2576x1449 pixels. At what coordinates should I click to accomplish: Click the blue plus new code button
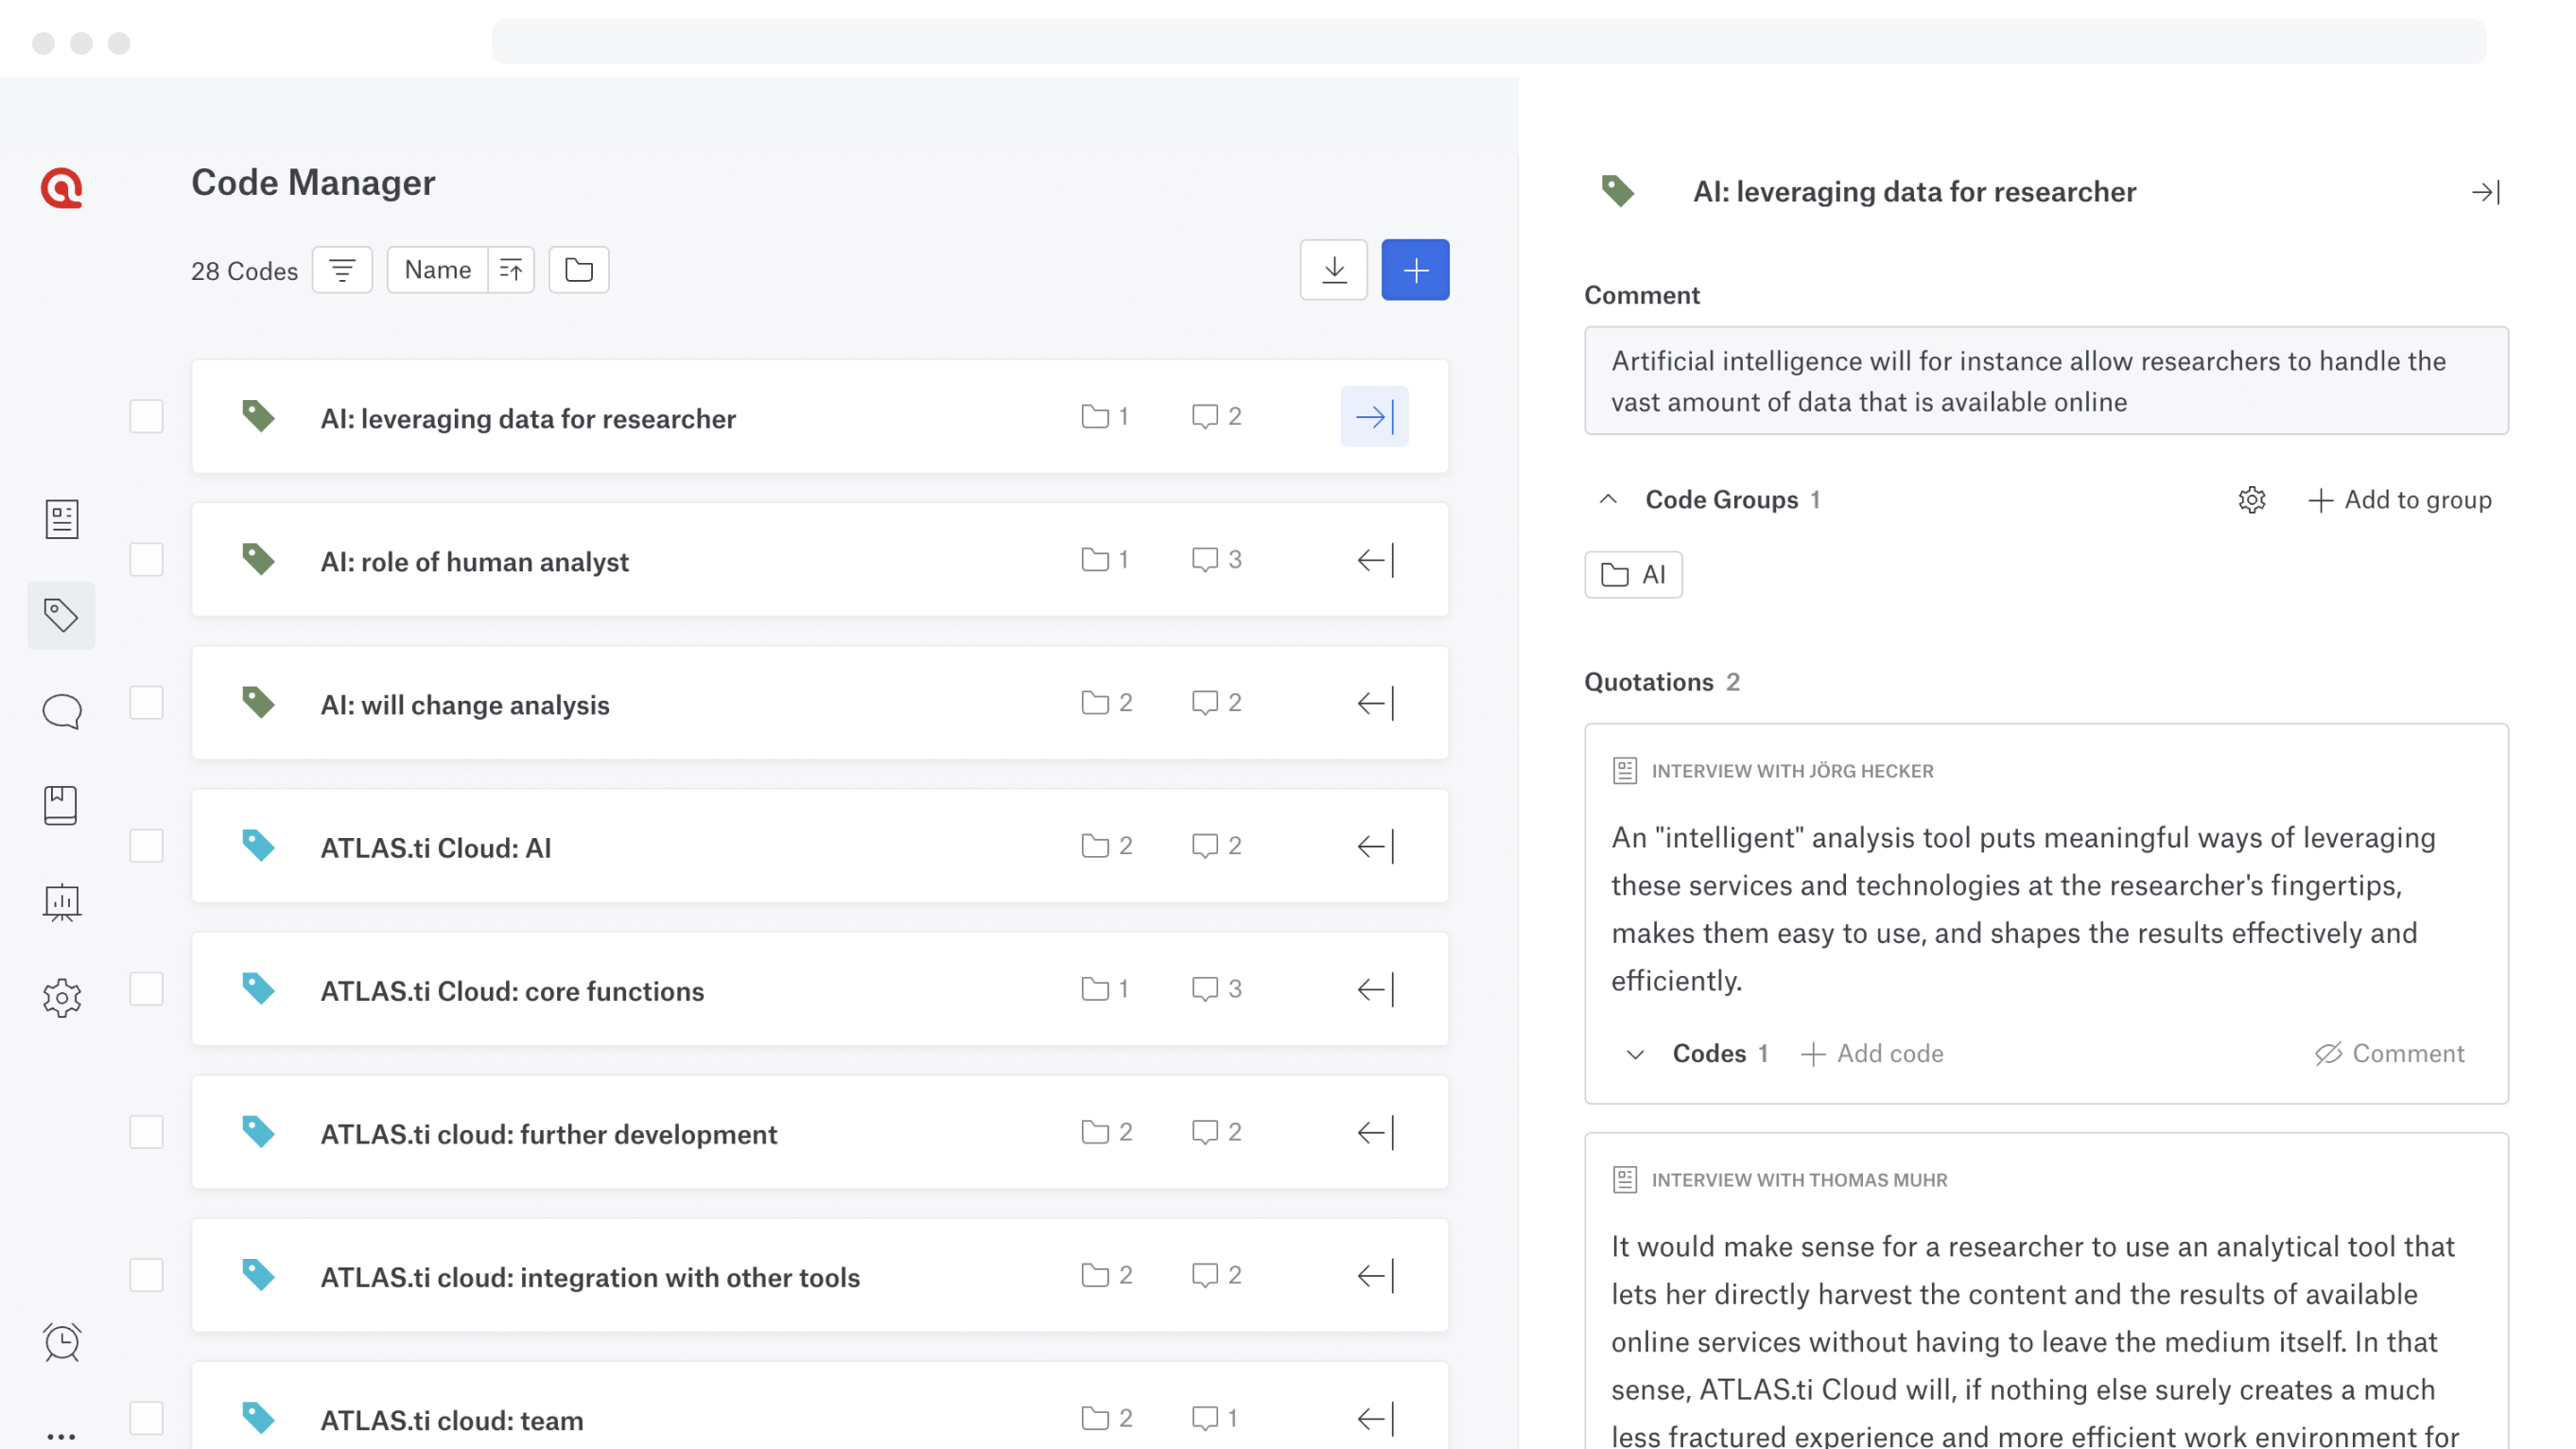[1415, 270]
